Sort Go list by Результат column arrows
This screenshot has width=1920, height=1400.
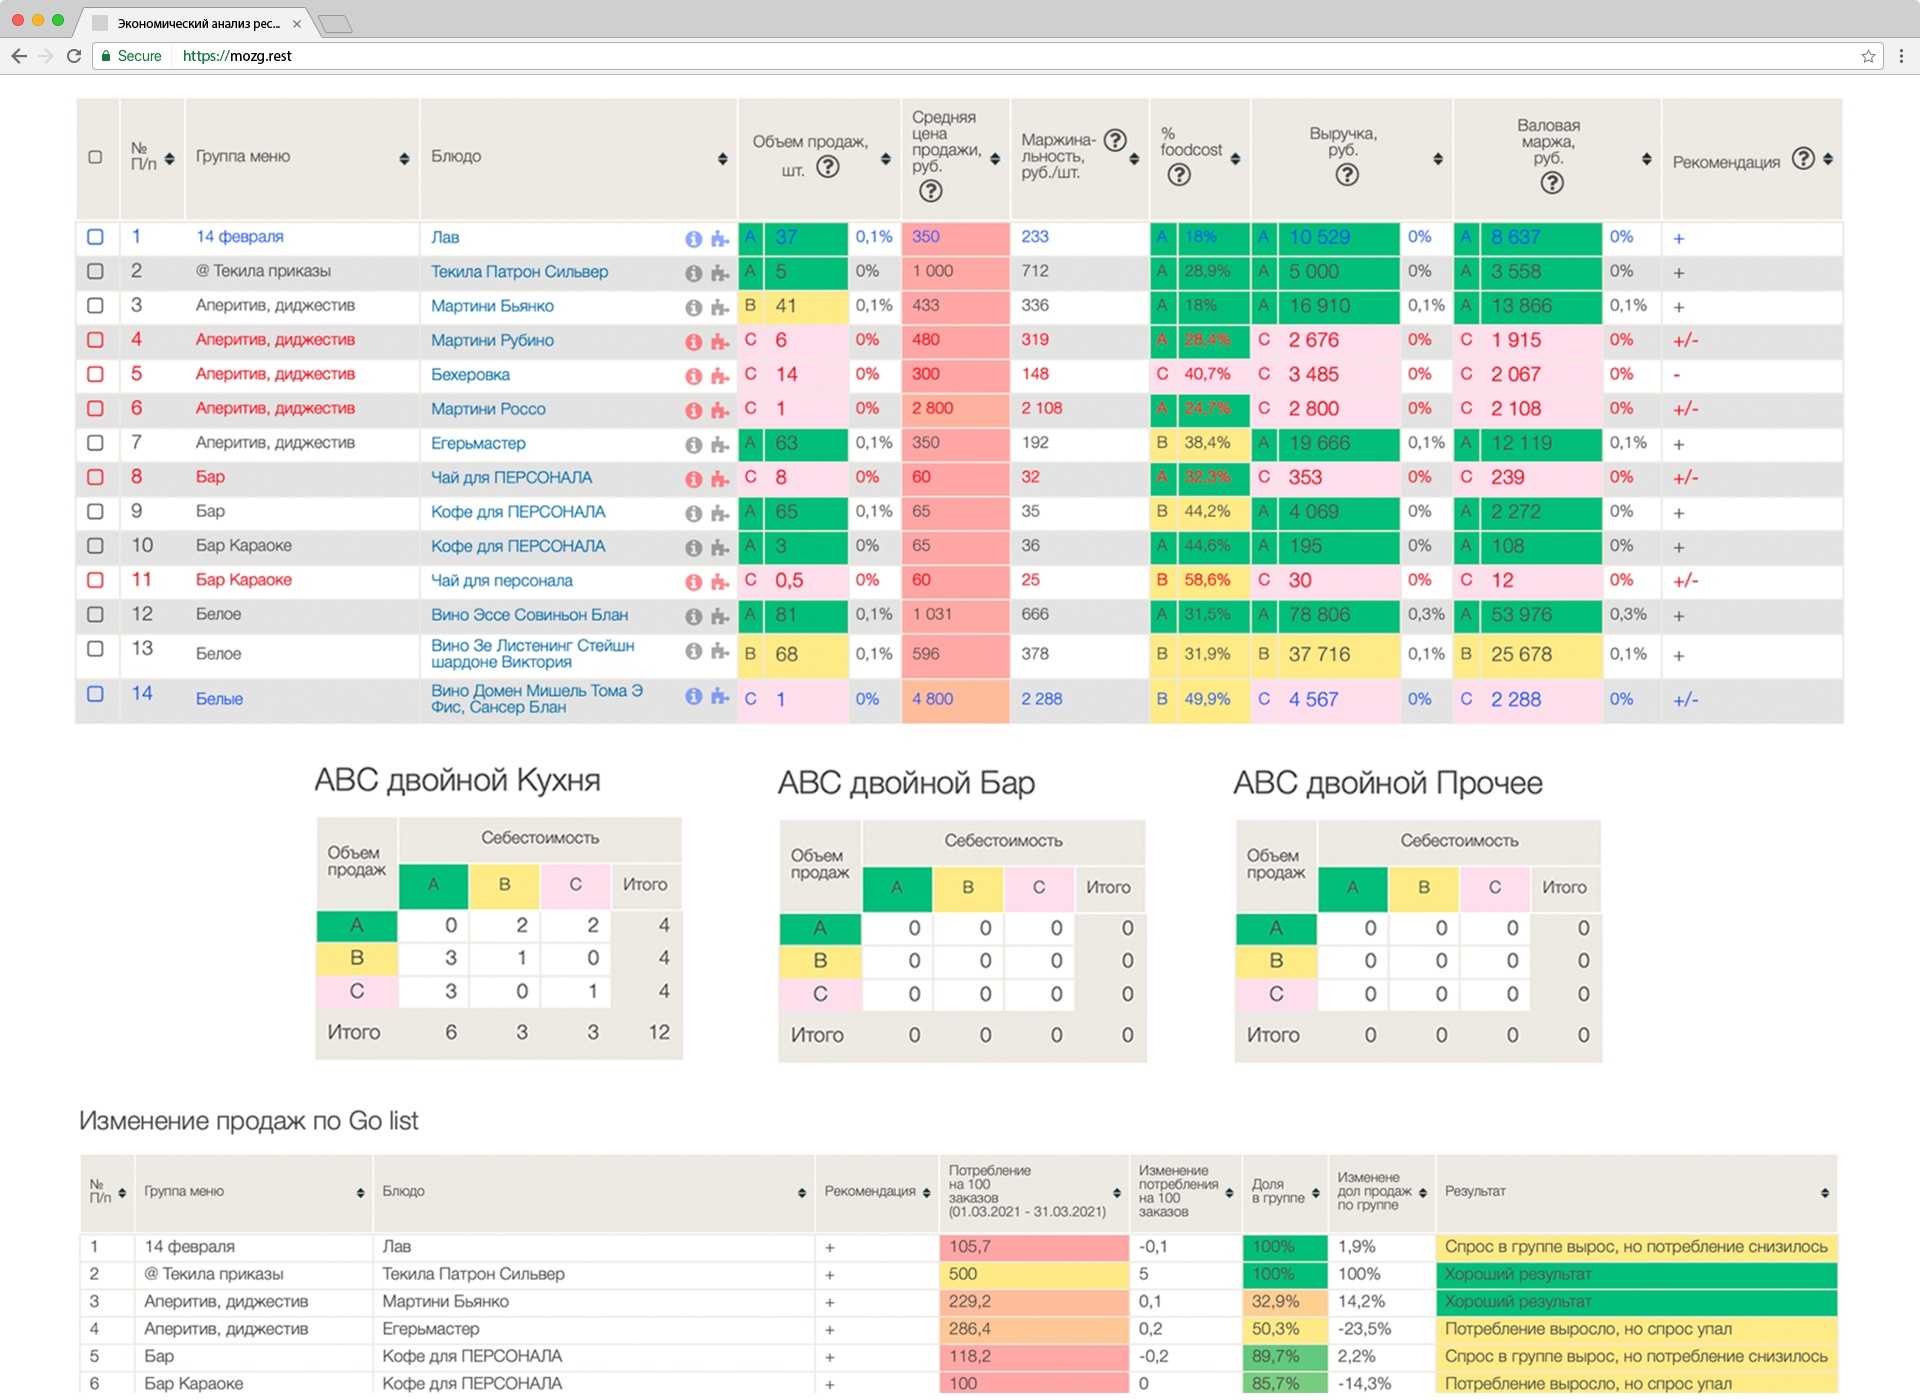click(1824, 1193)
